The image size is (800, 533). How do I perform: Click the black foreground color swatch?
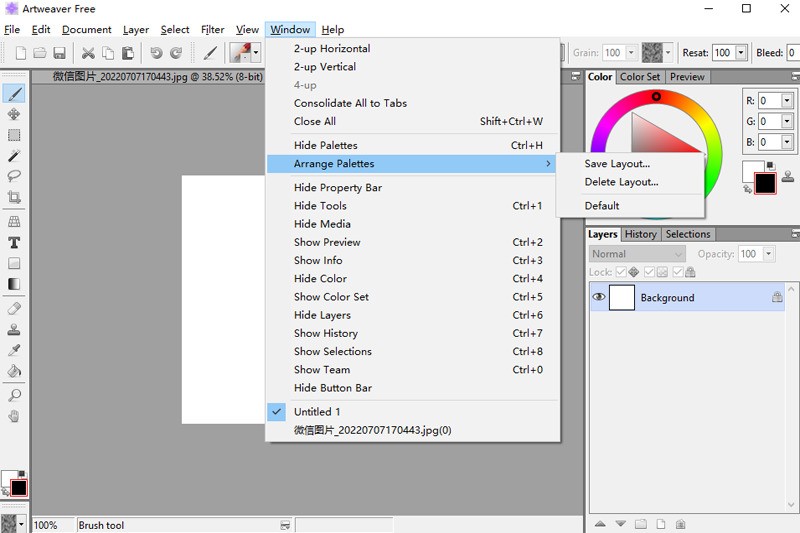click(764, 183)
